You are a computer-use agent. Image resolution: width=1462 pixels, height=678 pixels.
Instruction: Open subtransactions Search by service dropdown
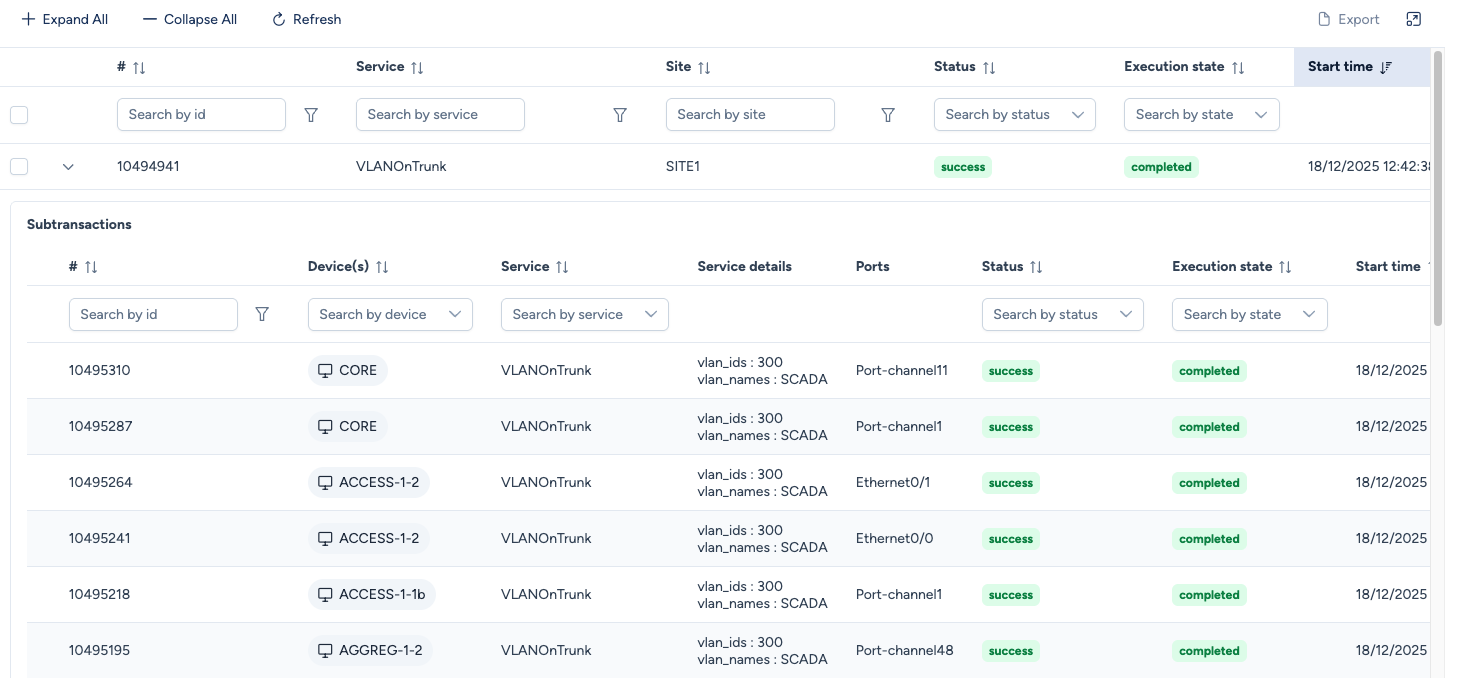(x=584, y=314)
